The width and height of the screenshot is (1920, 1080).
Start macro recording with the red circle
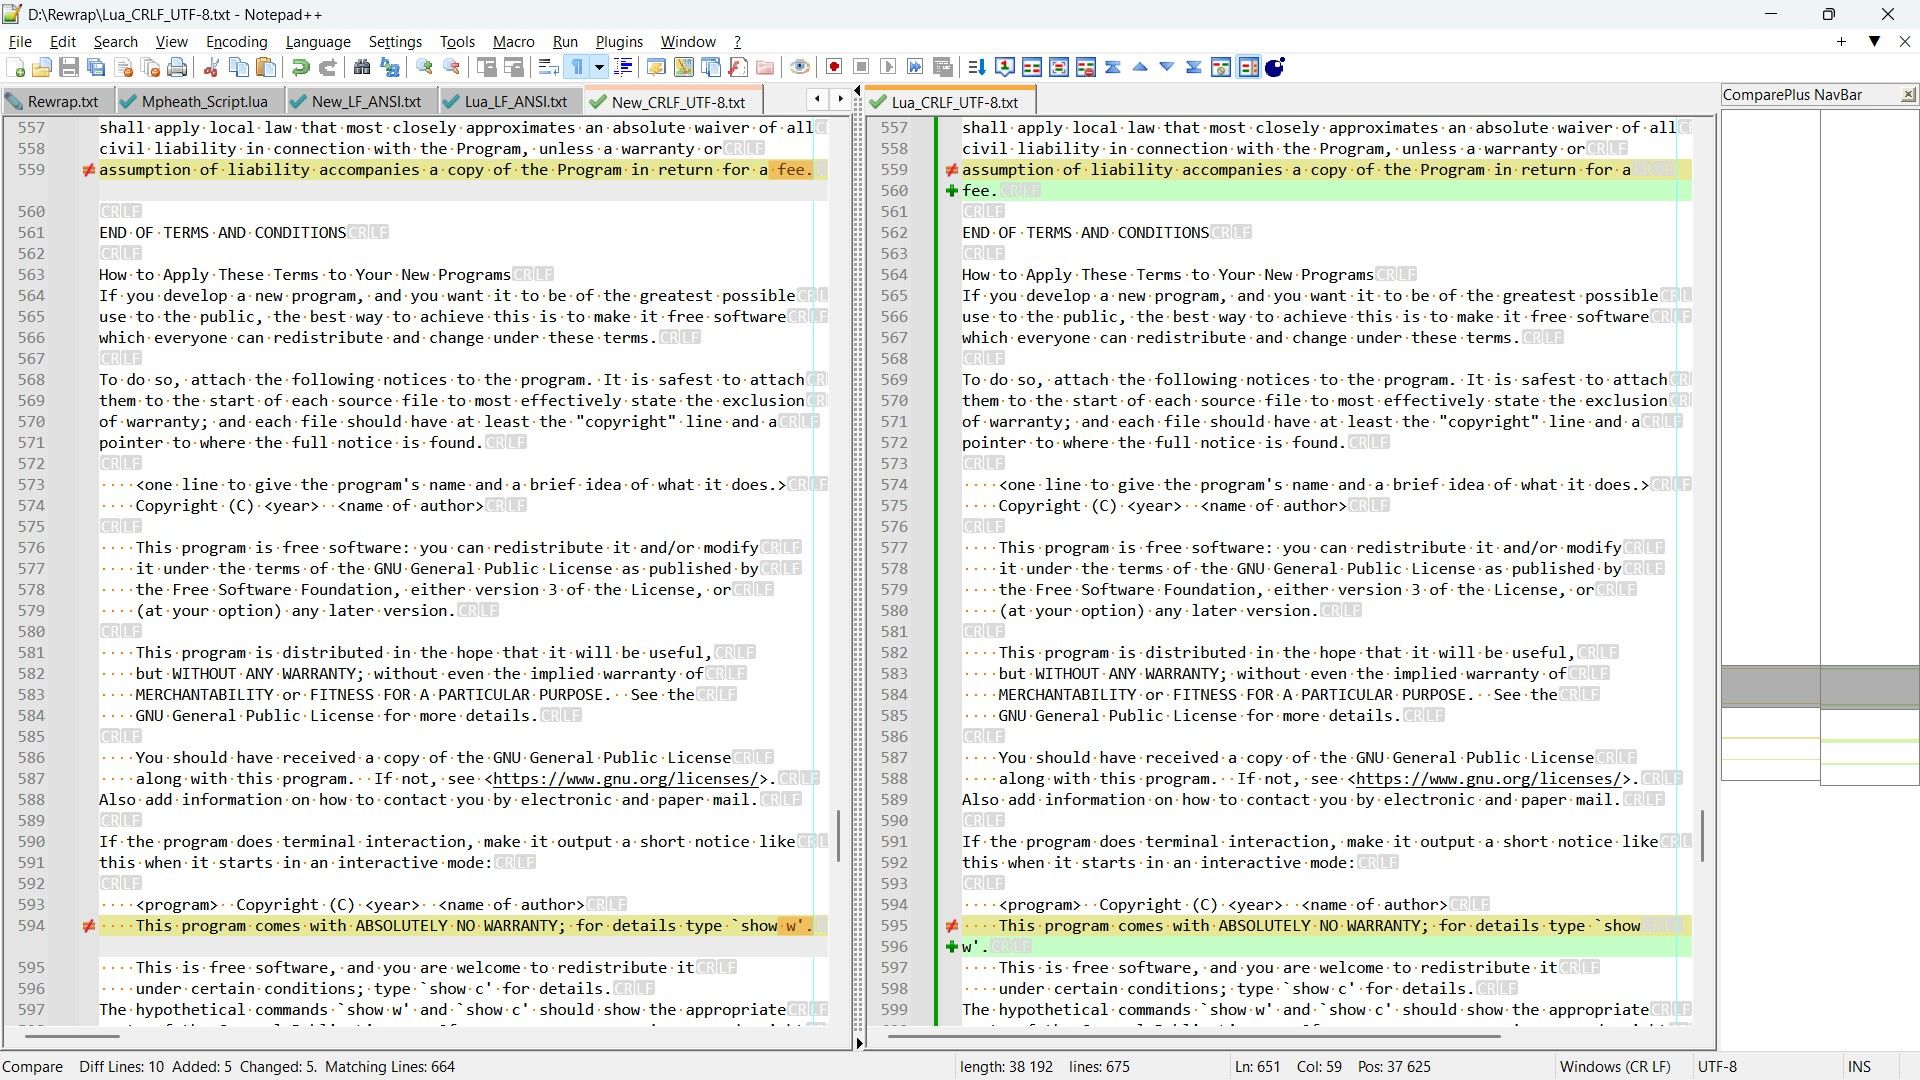(x=834, y=67)
